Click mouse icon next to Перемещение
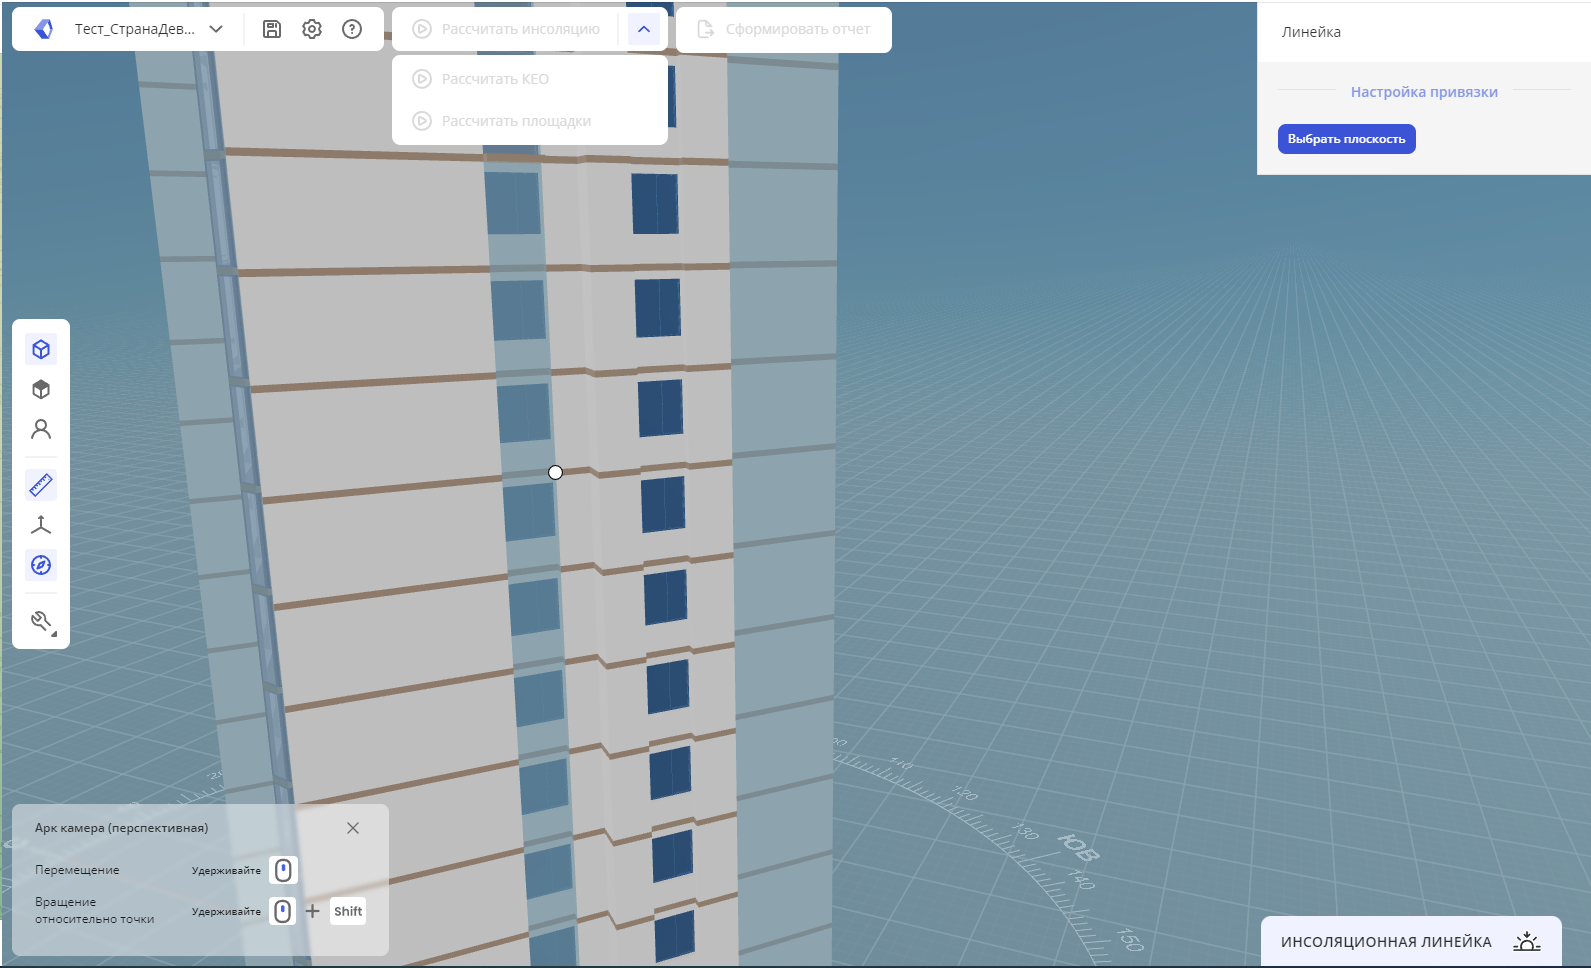Viewport: 1591px width, 968px height. coord(284,870)
